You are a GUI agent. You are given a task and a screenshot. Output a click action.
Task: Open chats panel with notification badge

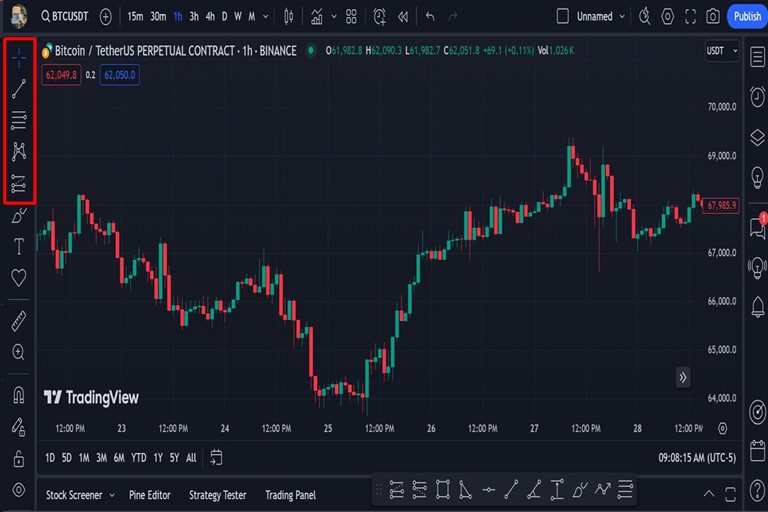click(757, 226)
